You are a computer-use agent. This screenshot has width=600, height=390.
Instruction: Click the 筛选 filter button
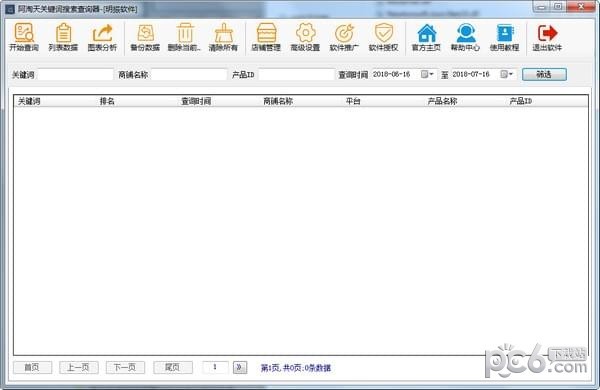[544, 74]
